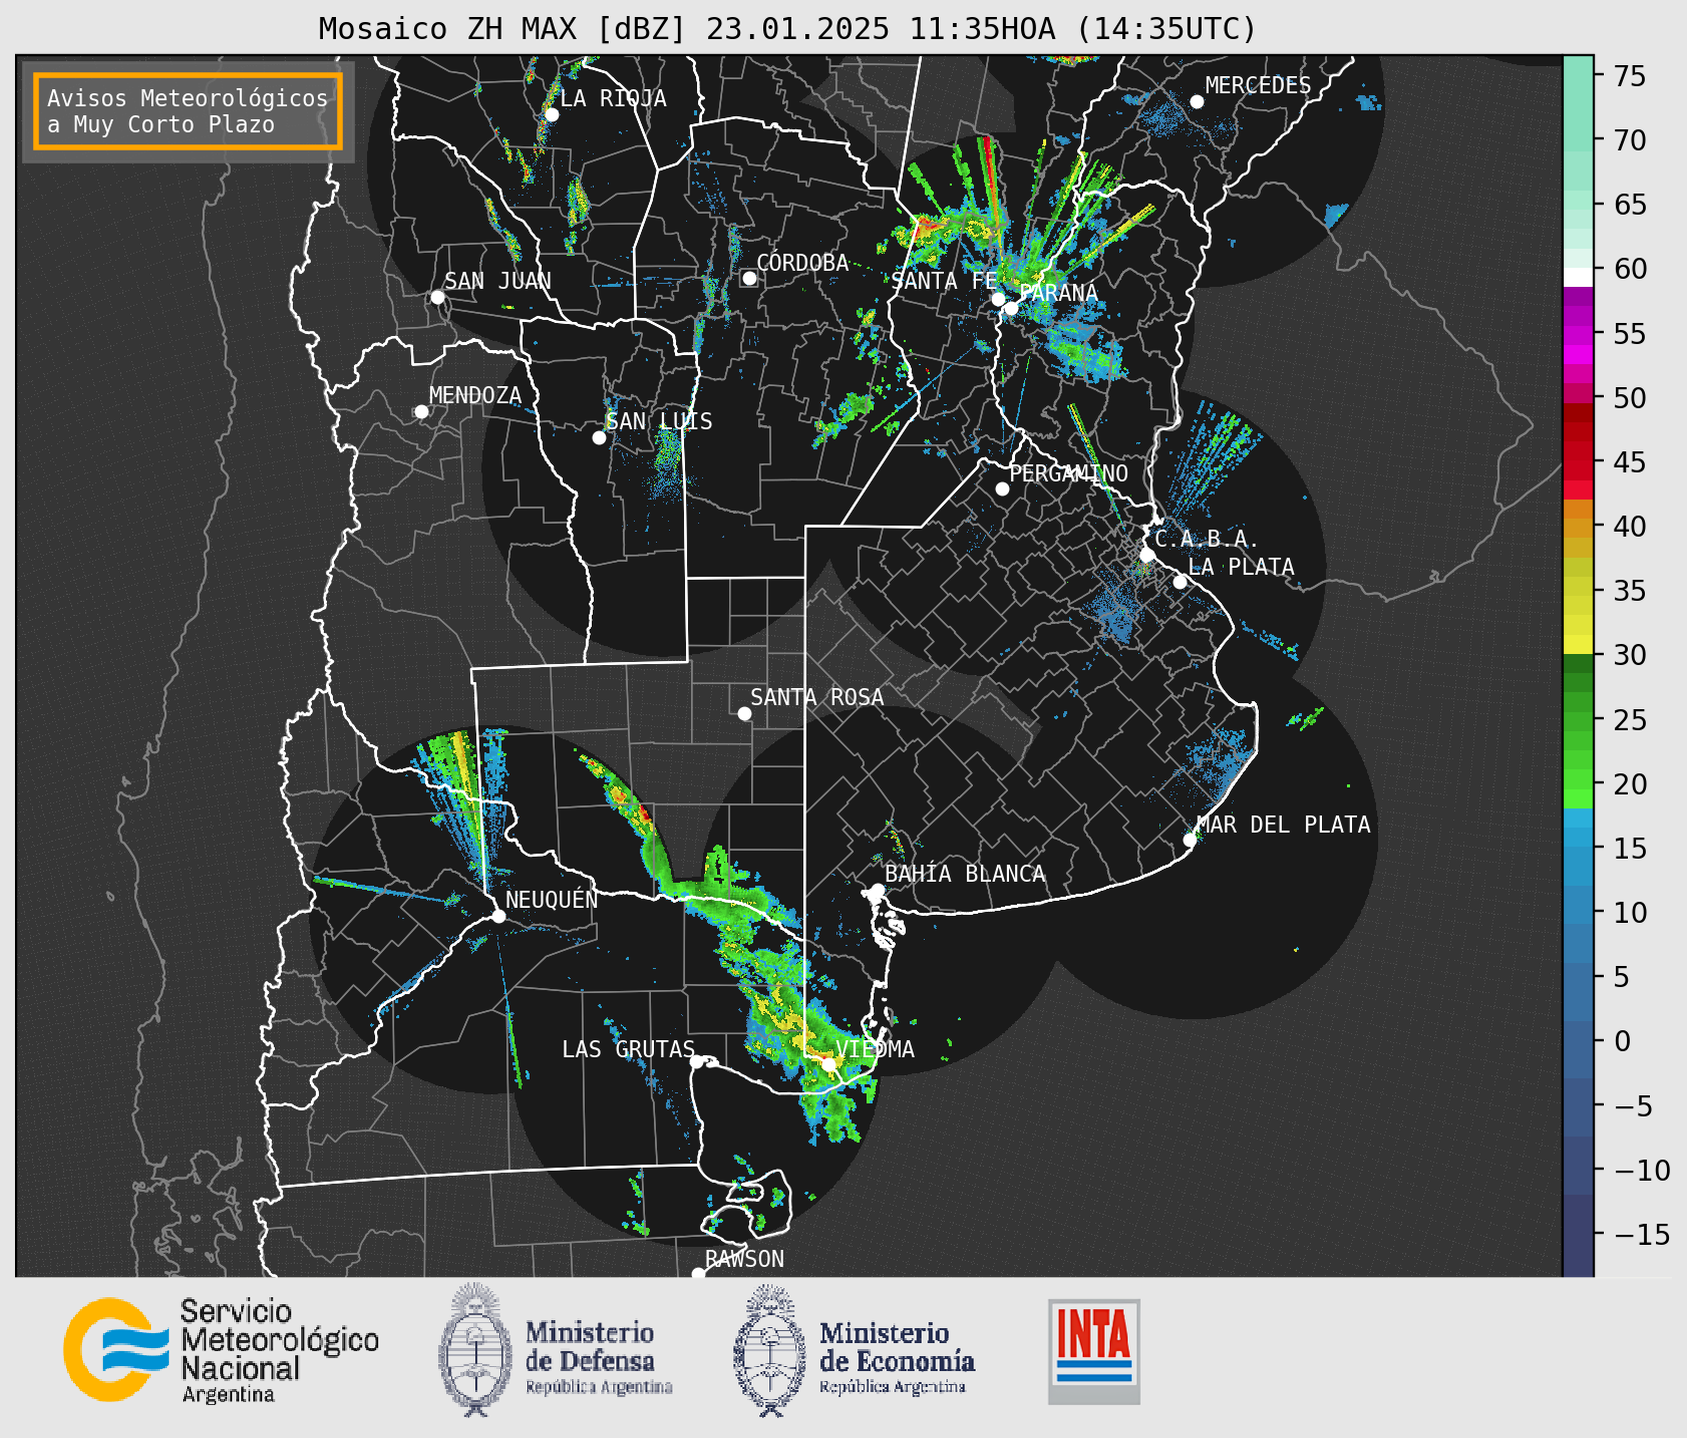The image size is (1687, 1438).
Task: Select the San Luis city marker
Action: [x=599, y=438]
